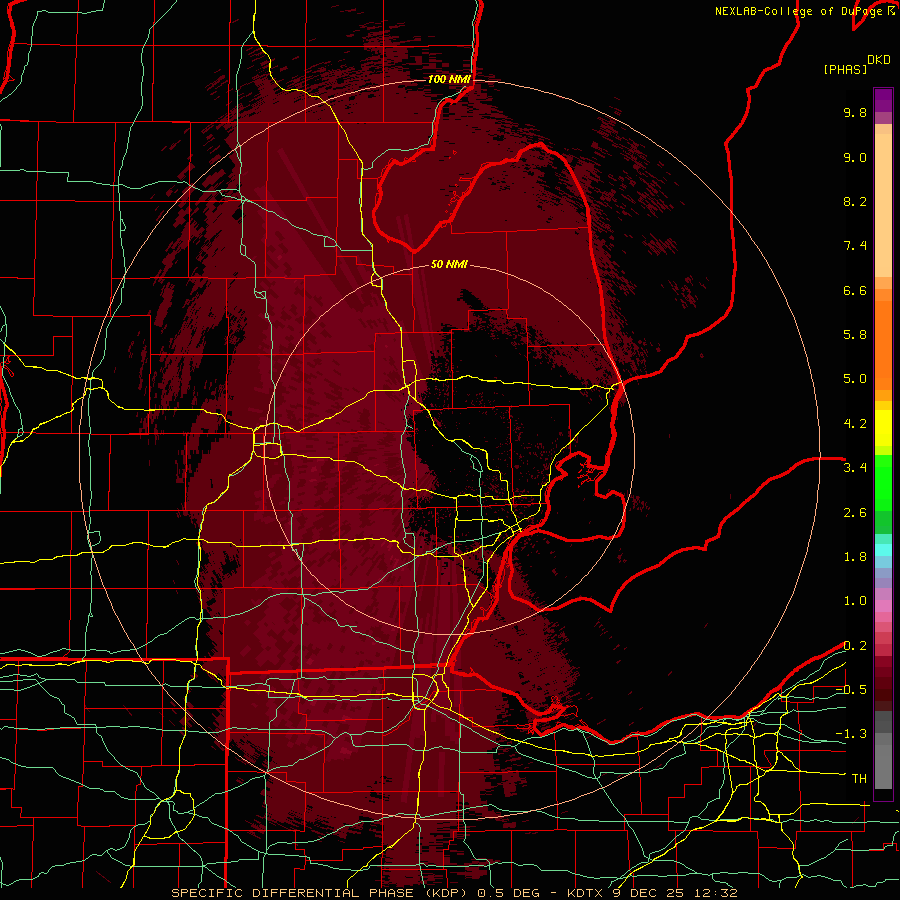Viewport: 900px width, 900px height.
Task: Click the 4.2 value on color scale
Action: [x=855, y=424]
